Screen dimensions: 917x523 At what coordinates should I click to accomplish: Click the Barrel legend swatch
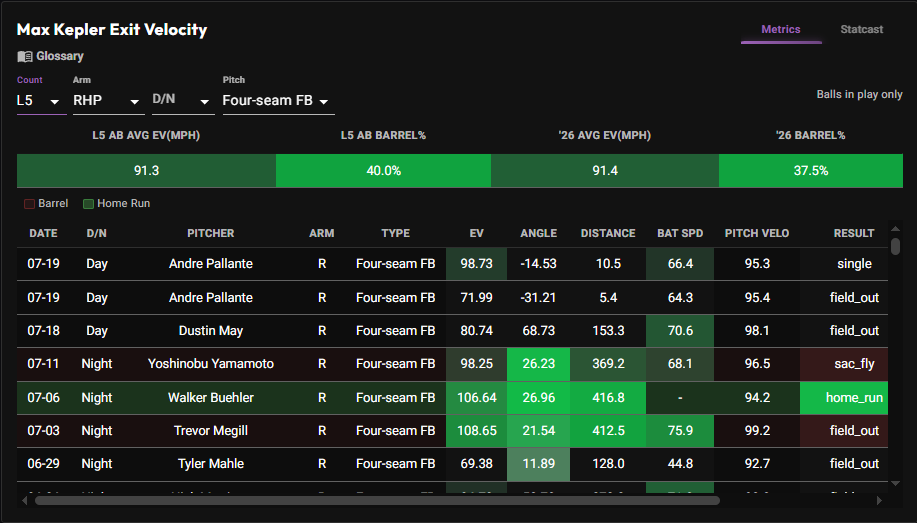pos(29,204)
